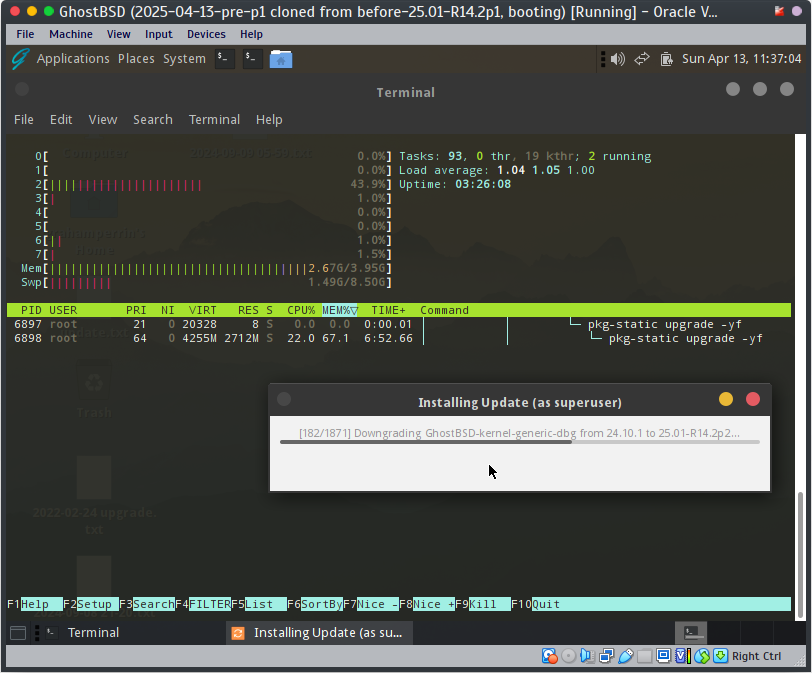Click the Uptime 03:26:08 text
The image size is (812, 673).
pos(455,184)
